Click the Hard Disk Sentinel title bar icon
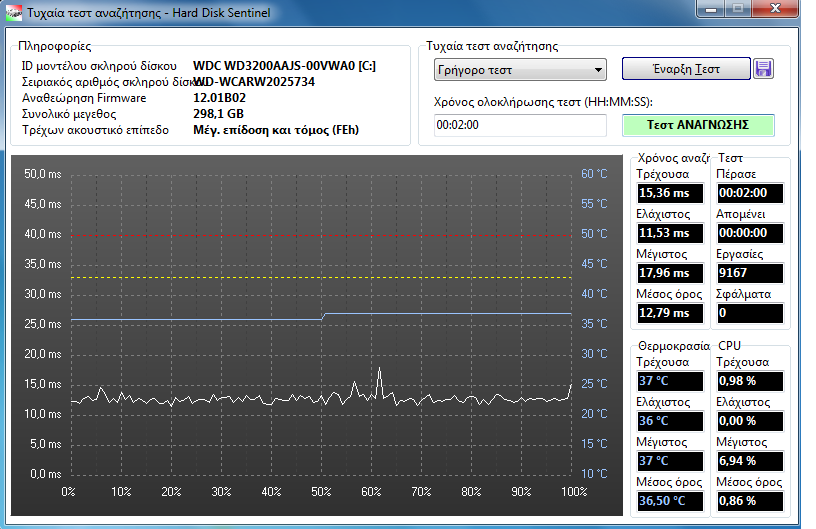The height and width of the screenshot is (529, 816). click(x=14, y=12)
